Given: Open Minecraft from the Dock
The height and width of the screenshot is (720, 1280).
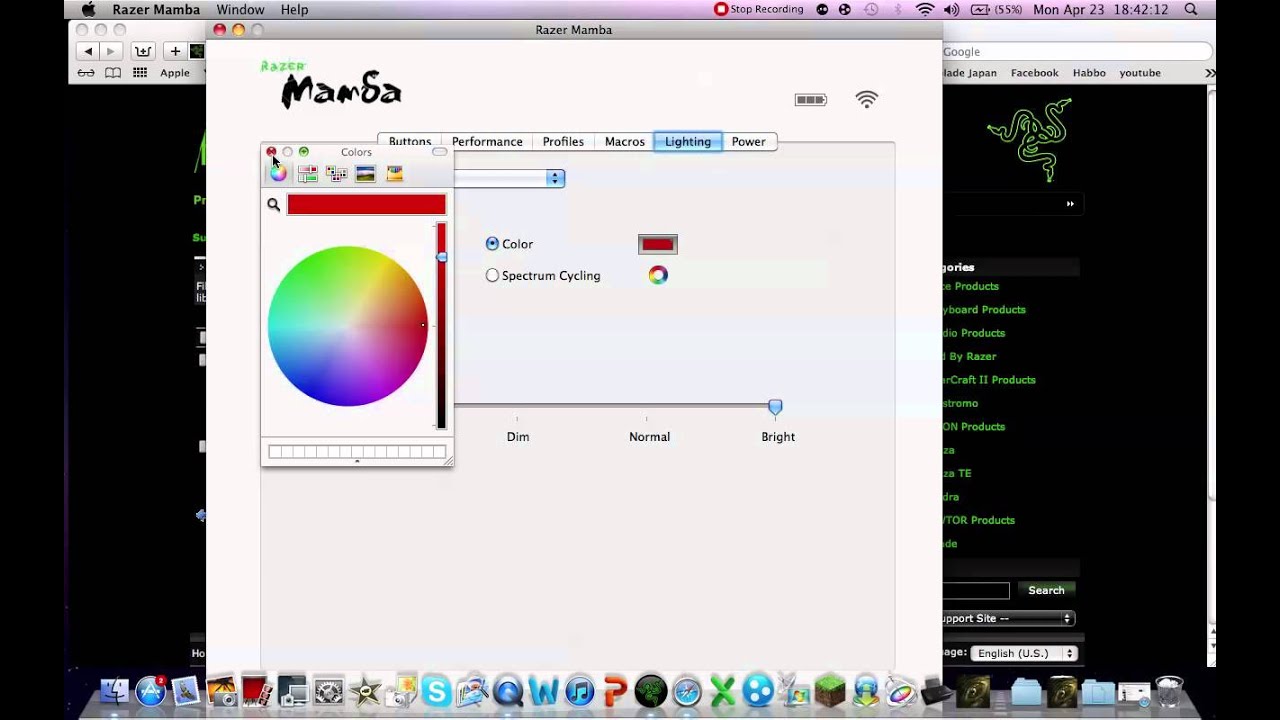Looking at the screenshot, I should tap(830, 691).
